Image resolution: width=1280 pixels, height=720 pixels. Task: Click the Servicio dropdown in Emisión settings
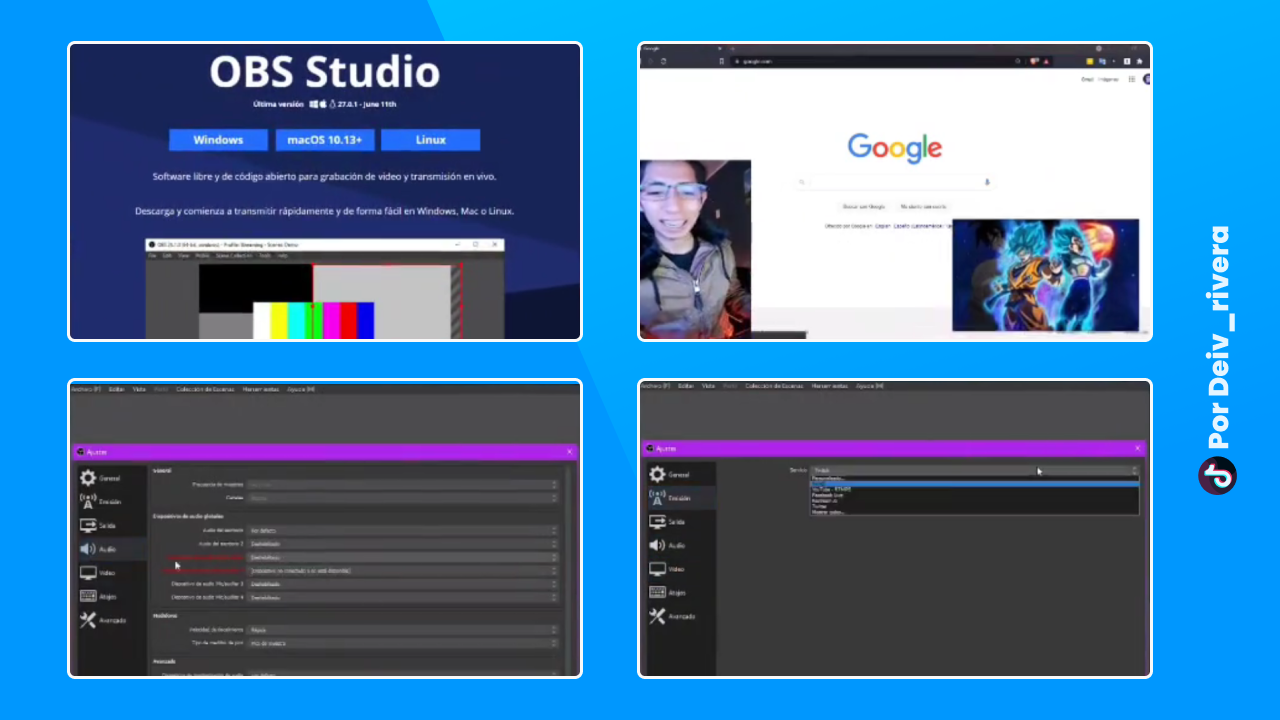tap(974, 470)
